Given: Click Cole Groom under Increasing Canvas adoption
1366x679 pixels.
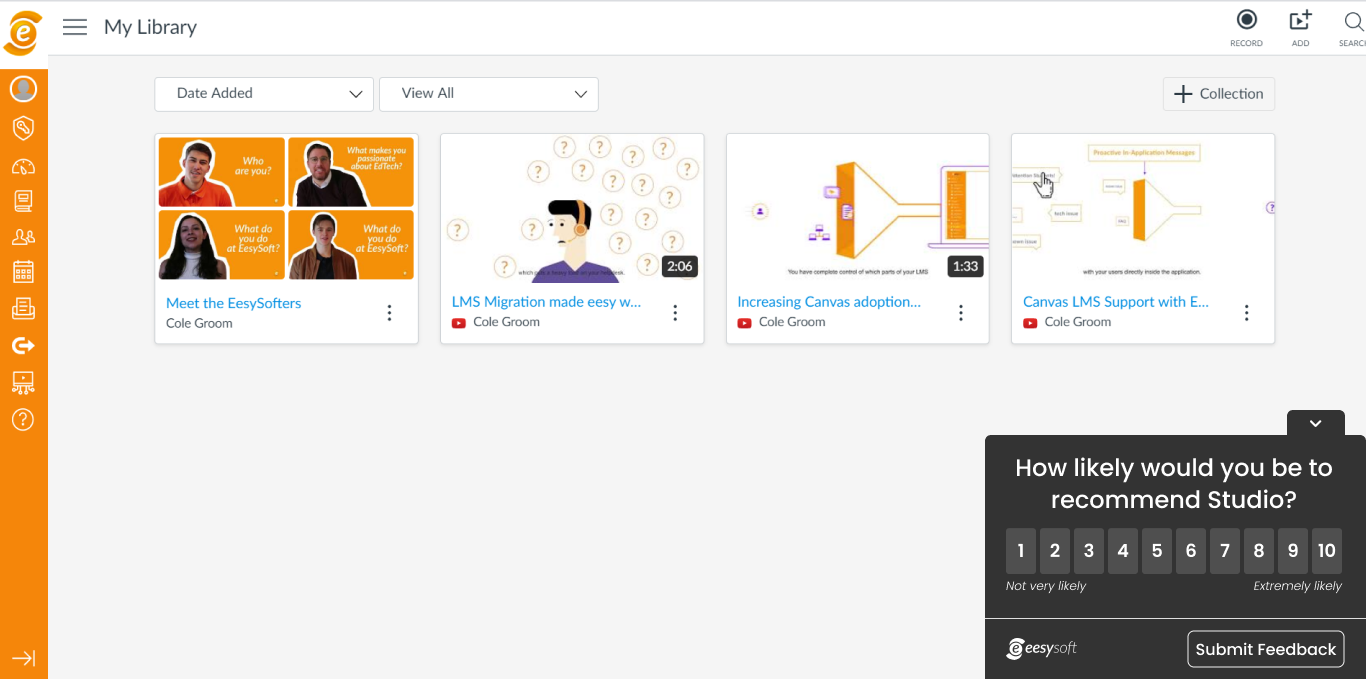Looking at the screenshot, I should click(792, 322).
